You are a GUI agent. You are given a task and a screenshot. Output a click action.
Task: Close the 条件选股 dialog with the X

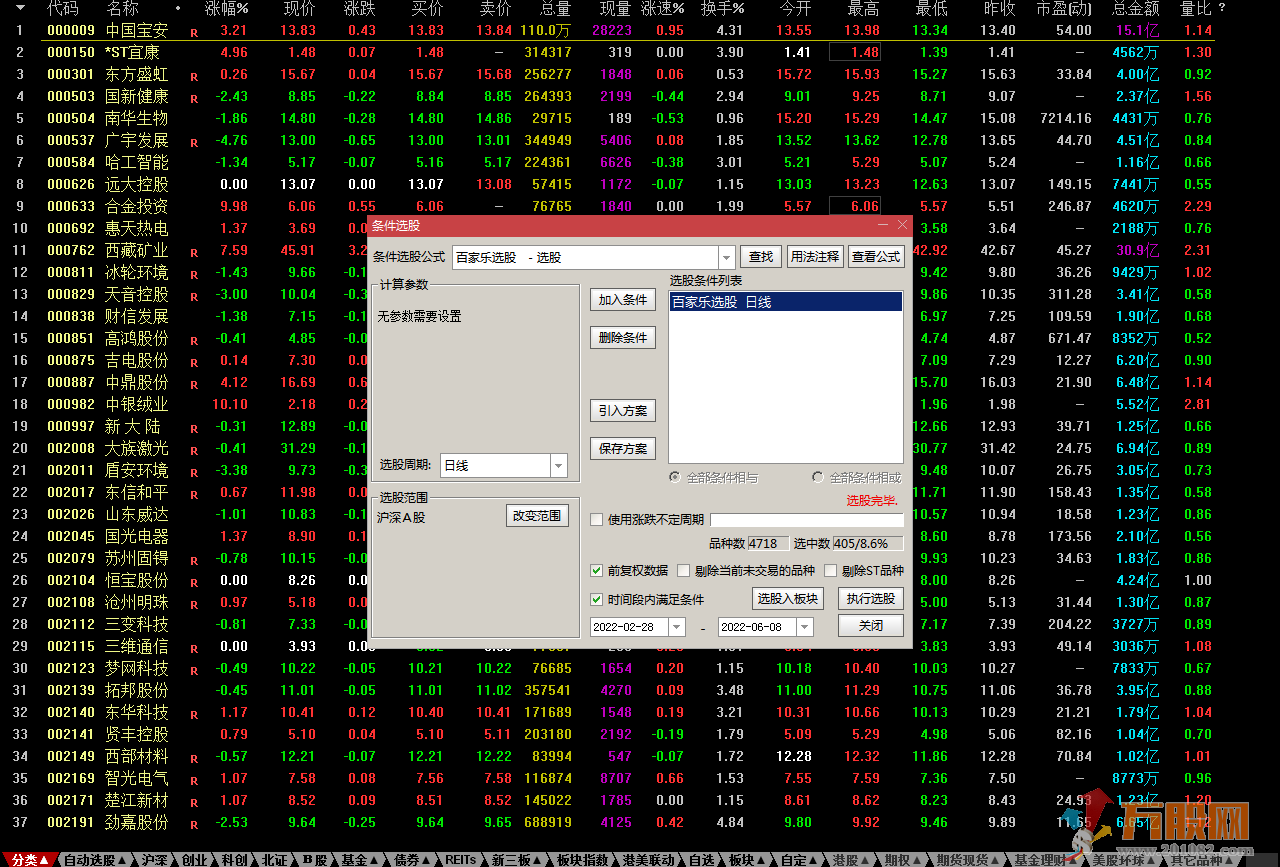[903, 226]
